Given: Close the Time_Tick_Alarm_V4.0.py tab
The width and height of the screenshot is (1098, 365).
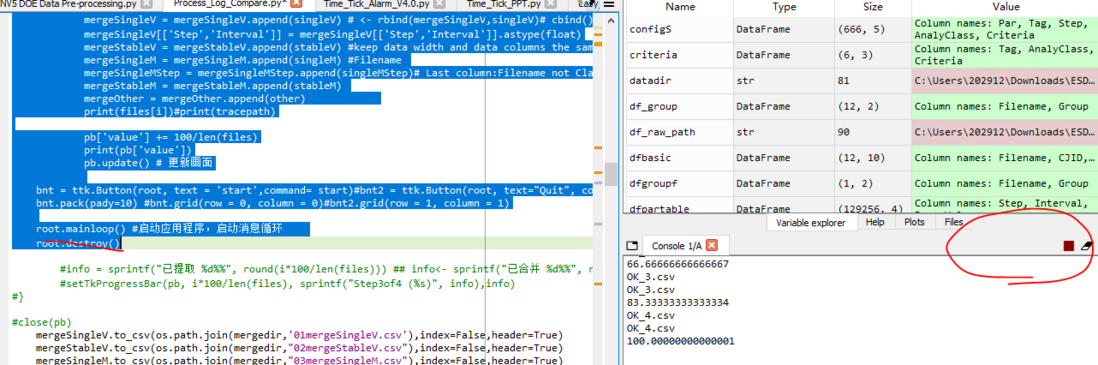Looking at the screenshot, I should click(x=440, y=4).
